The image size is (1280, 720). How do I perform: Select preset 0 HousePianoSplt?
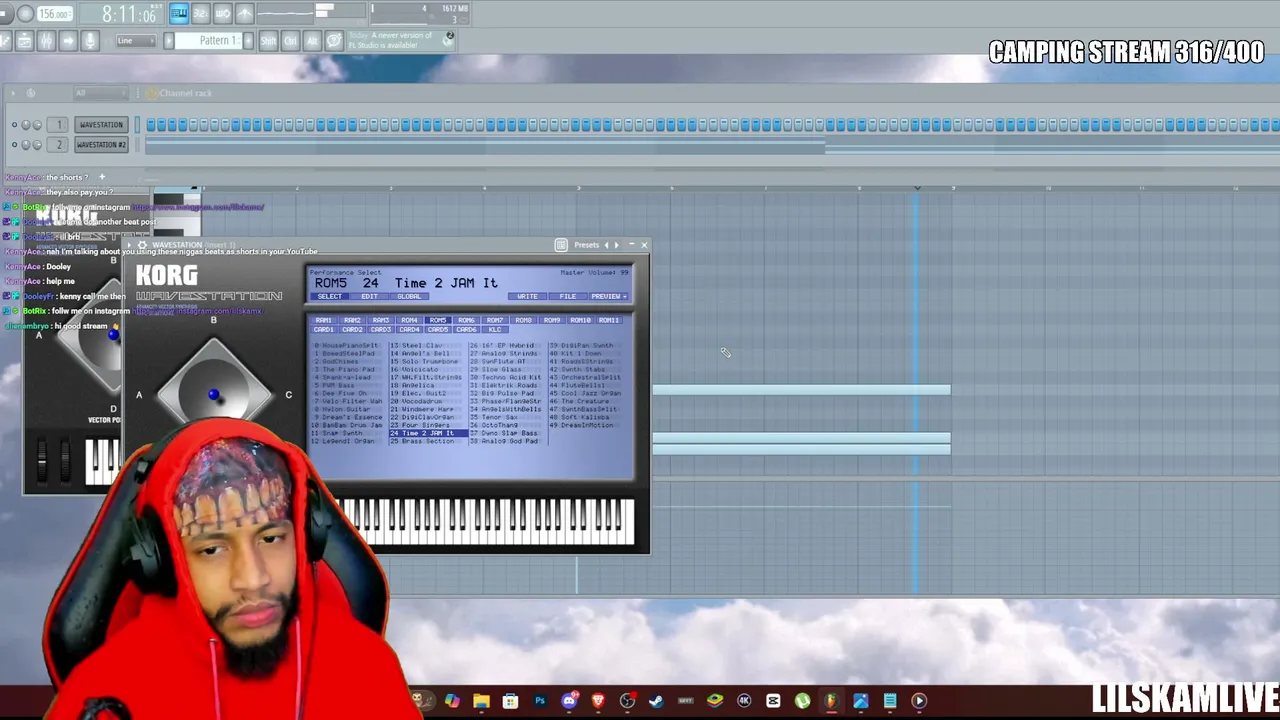(346, 346)
